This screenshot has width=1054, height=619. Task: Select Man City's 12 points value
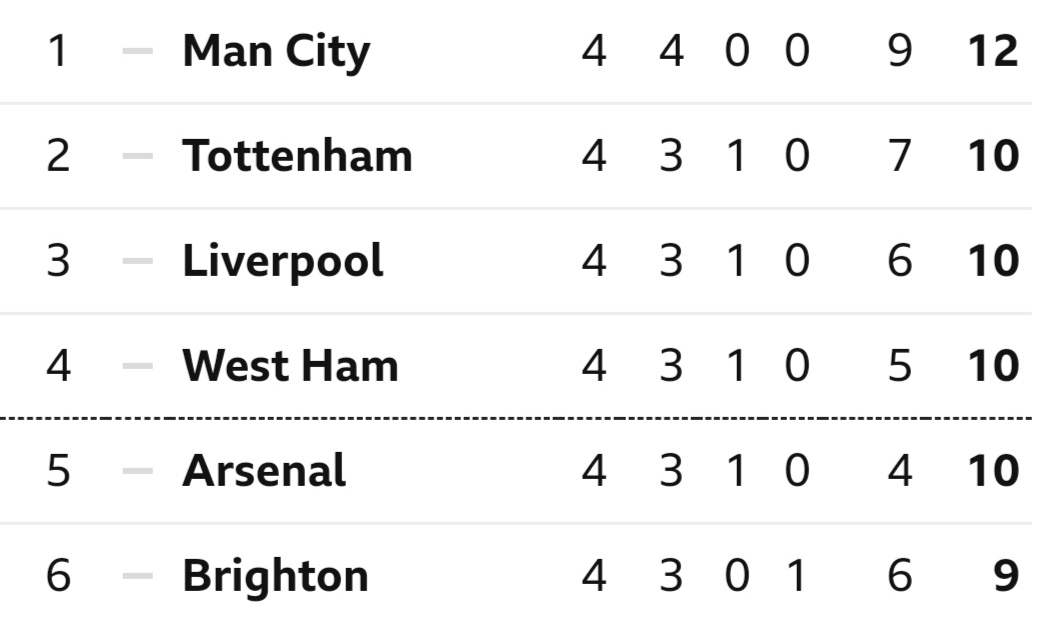click(x=993, y=51)
